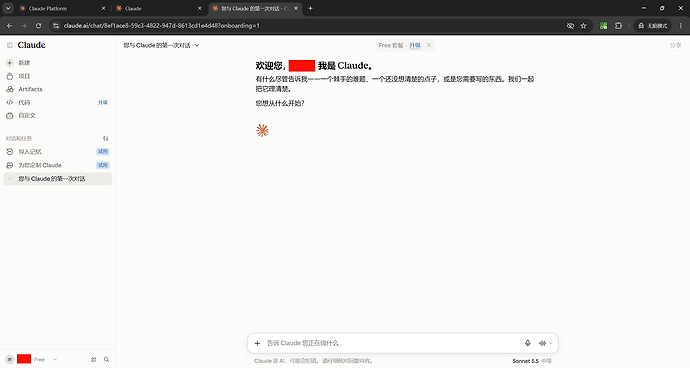Reload the page
Viewport: 690px width, 368px height.
(38, 26)
